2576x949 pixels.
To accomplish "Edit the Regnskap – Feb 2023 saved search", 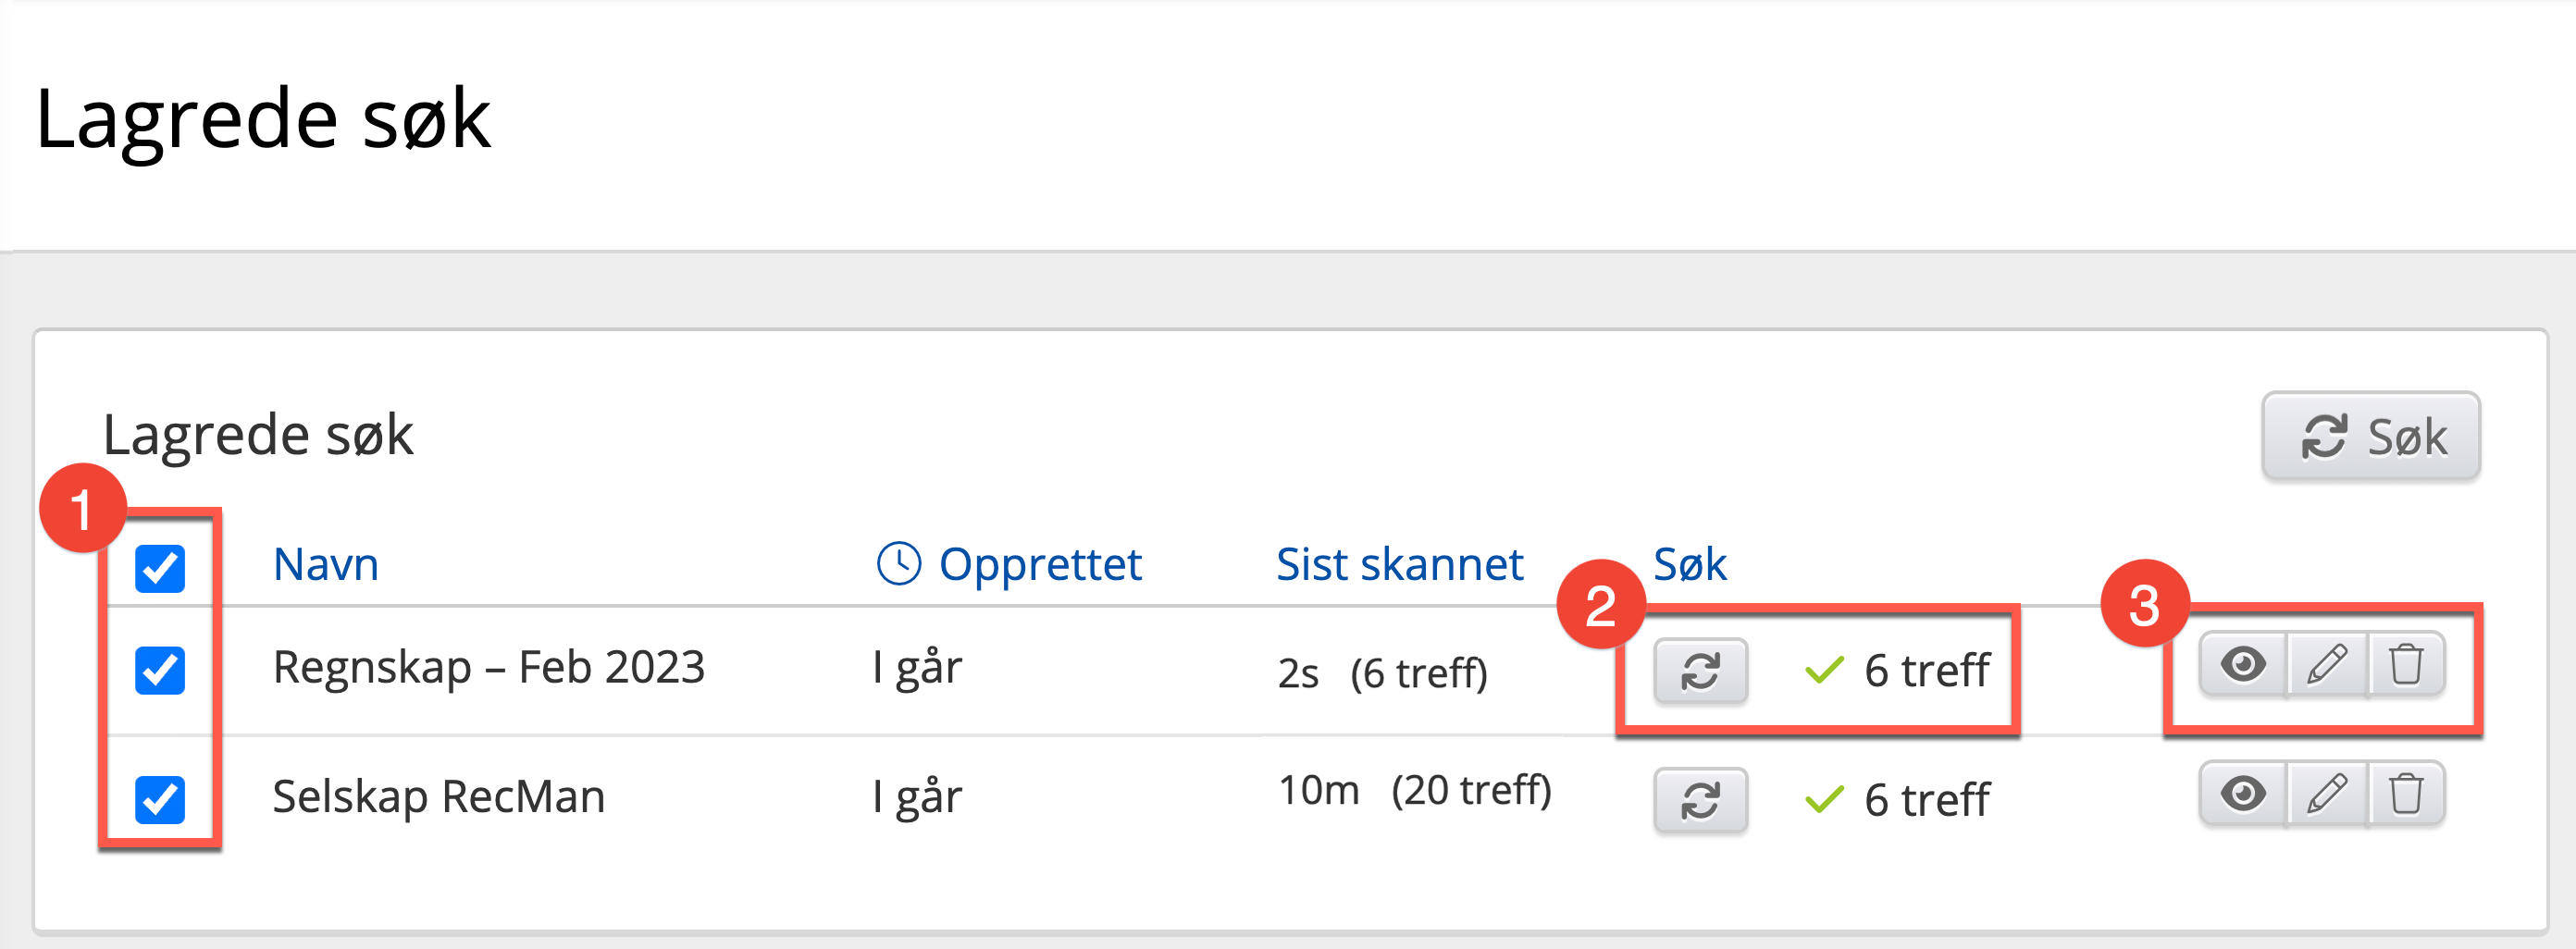I will click(2327, 664).
